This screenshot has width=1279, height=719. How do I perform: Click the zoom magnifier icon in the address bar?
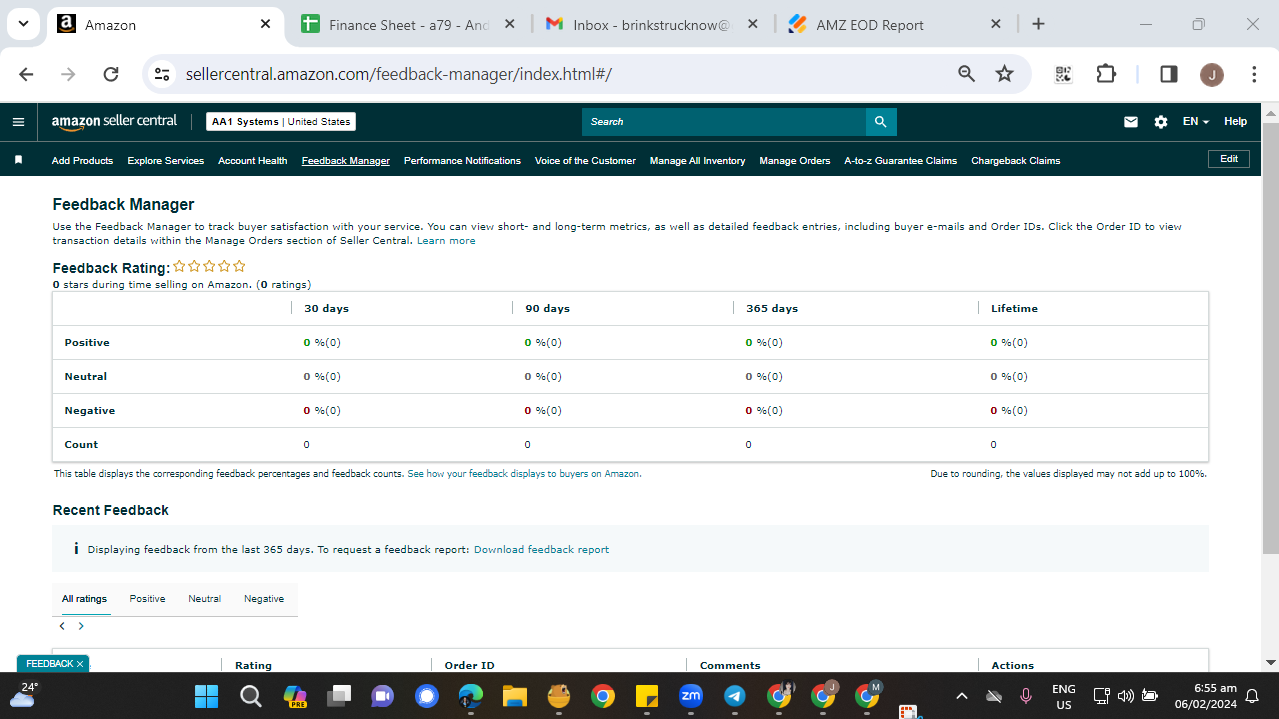(x=966, y=74)
